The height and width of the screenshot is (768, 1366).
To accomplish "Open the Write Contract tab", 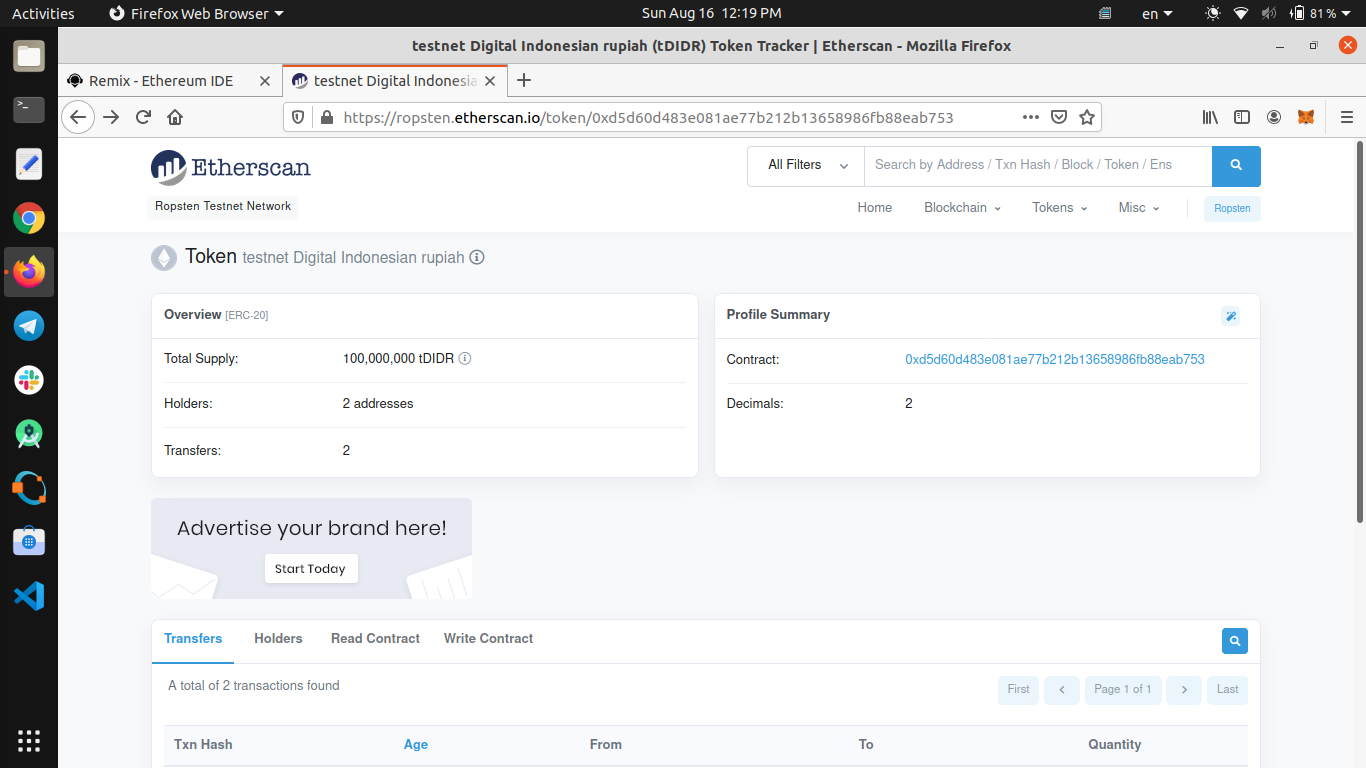I will (488, 638).
